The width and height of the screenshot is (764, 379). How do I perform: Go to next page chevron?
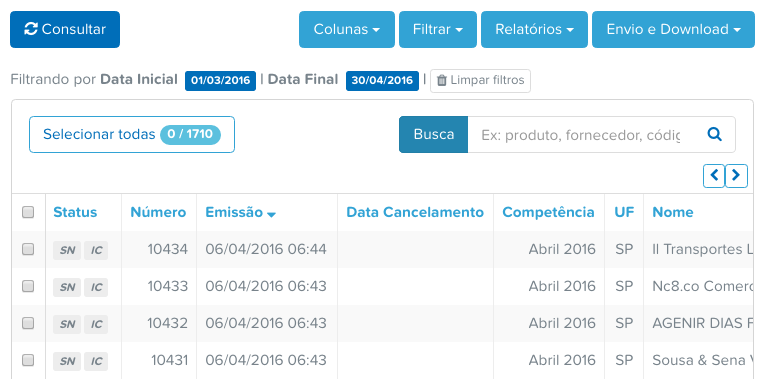(736, 175)
